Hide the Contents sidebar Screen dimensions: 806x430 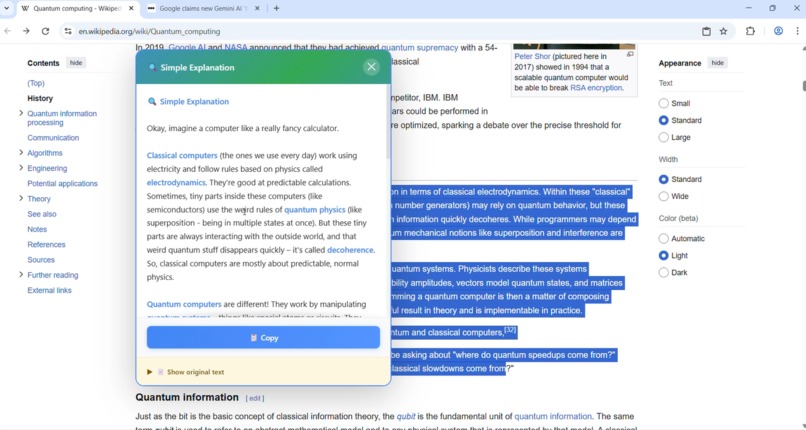tap(76, 63)
